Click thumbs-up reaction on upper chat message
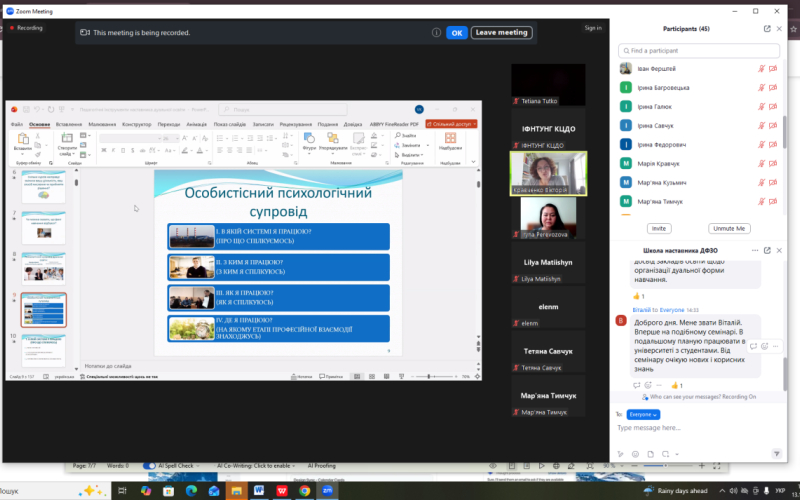 638,296
